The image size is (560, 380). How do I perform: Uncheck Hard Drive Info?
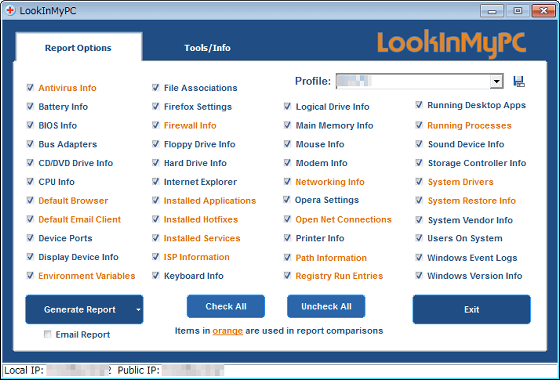tap(155, 163)
